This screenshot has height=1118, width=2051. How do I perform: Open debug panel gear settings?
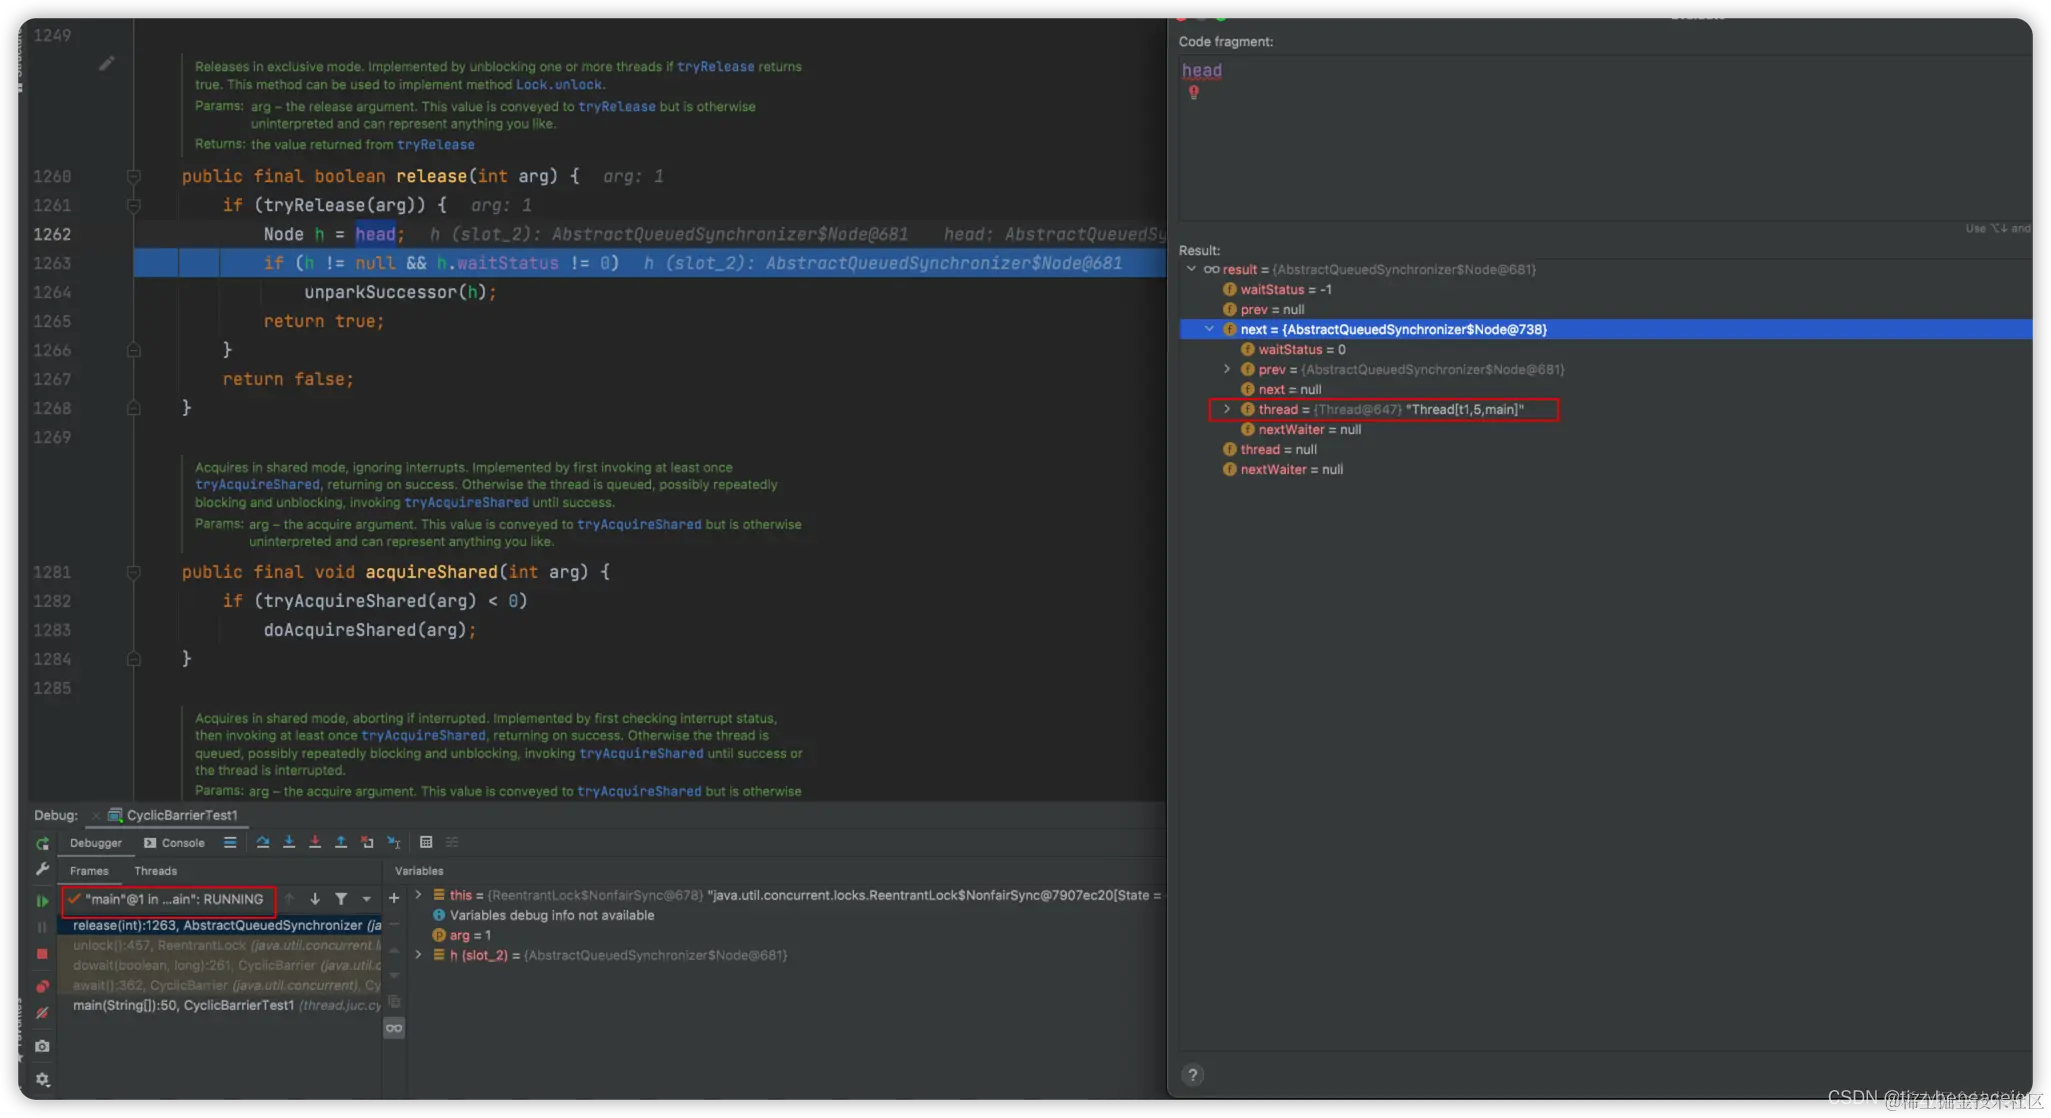[x=42, y=1079]
